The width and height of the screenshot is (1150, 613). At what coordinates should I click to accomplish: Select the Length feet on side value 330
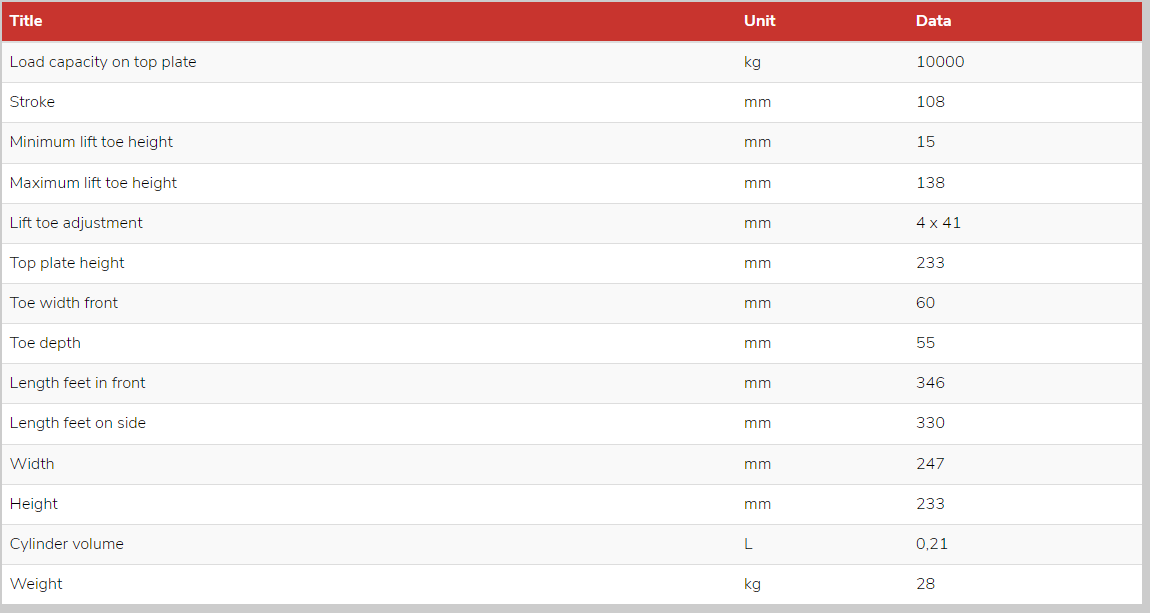click(x=930, y=423)
